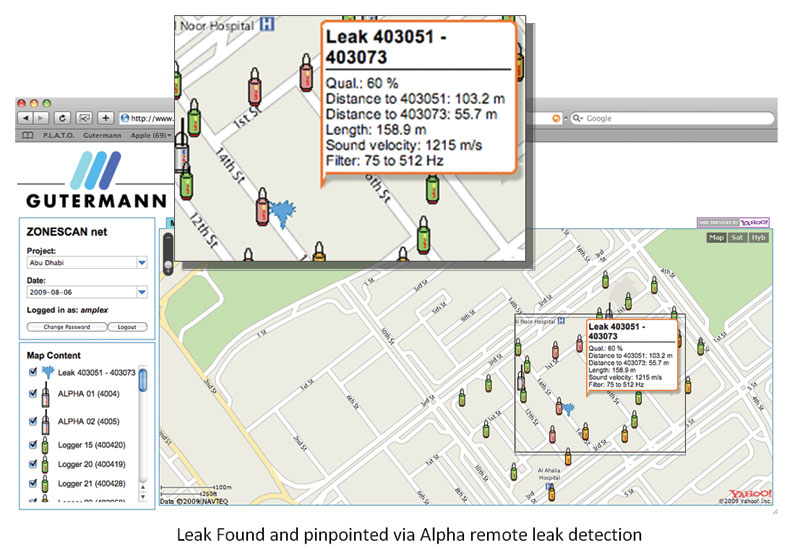Viewport: 800px width, 550px height.
Task: Click the web clip icon beside reload
Action: point(84,118)
